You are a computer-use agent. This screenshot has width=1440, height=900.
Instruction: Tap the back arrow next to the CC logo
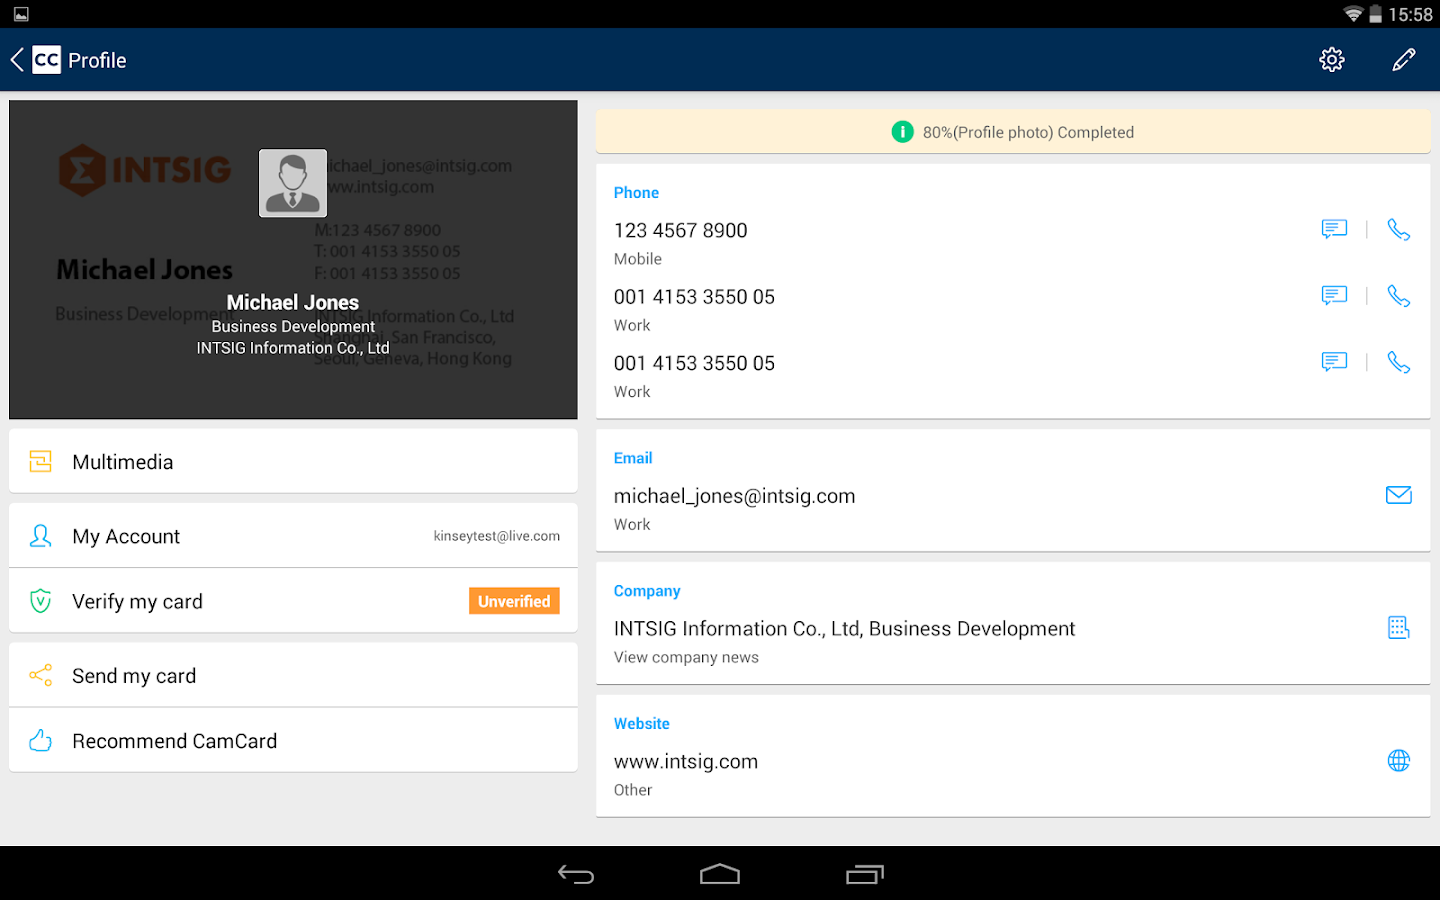[16, 59]
